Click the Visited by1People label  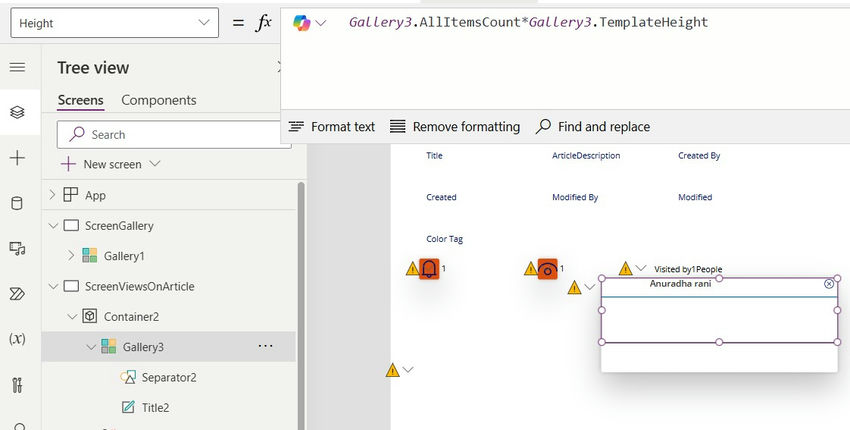pyautogui.click(x=688, y=269)
